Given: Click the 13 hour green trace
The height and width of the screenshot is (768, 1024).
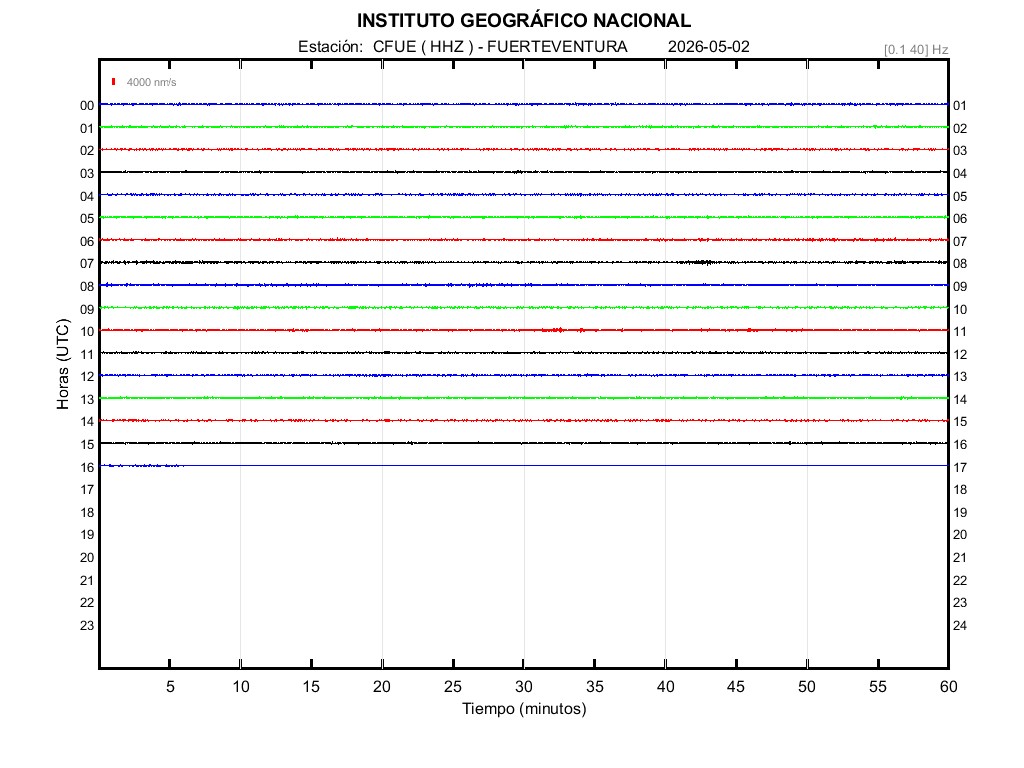Looking at the screenshot, I should (x=524, y=398).
